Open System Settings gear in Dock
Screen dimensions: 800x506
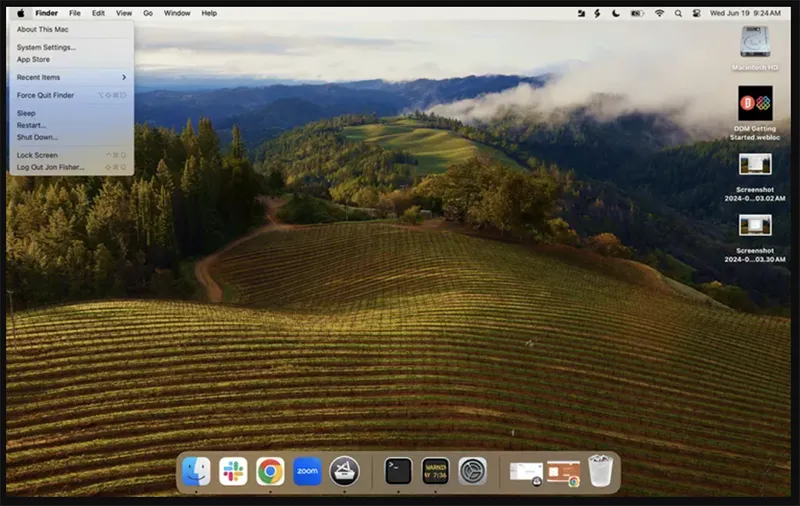point(472,471)
